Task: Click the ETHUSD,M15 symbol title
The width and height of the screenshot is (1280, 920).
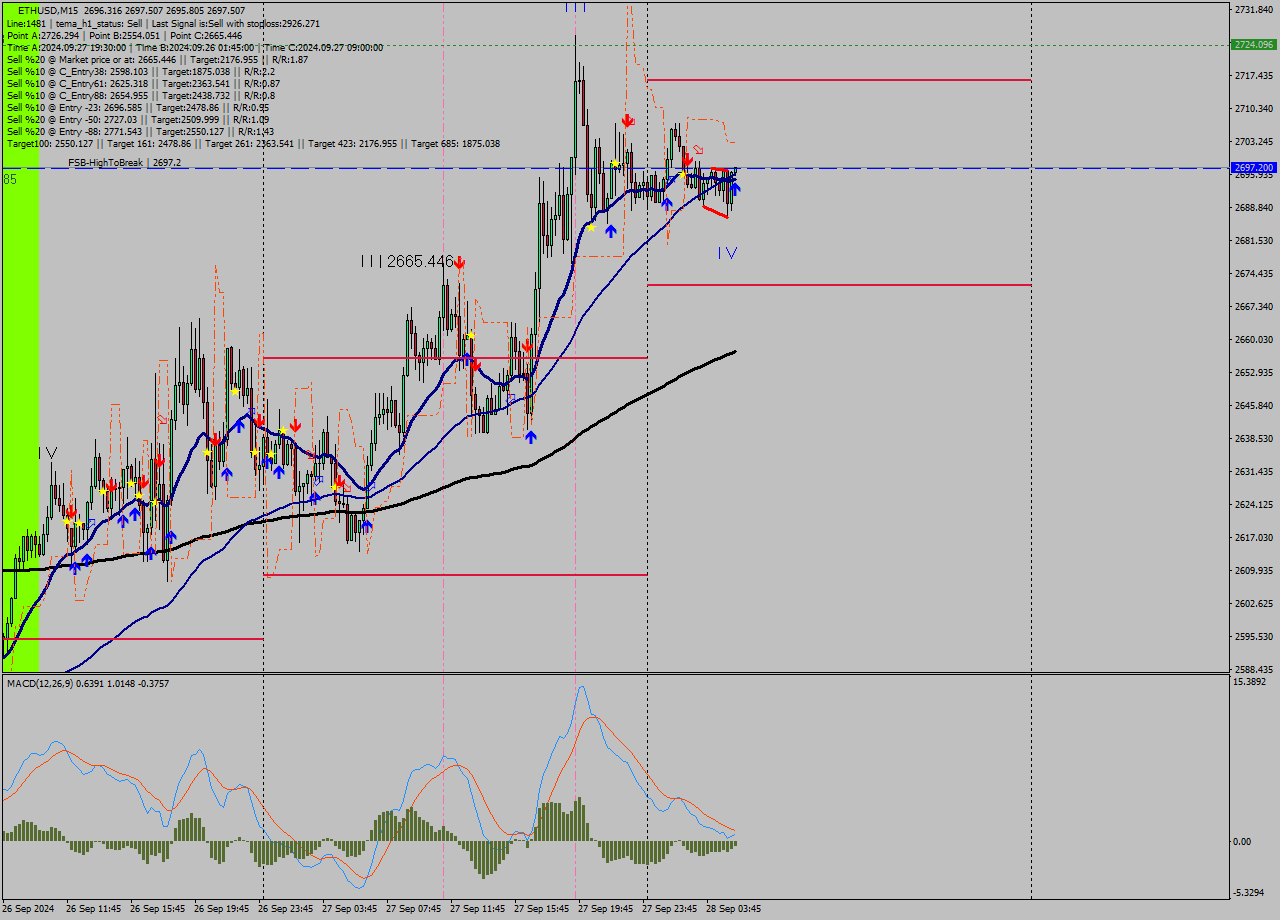Action: tap(48, 11)
